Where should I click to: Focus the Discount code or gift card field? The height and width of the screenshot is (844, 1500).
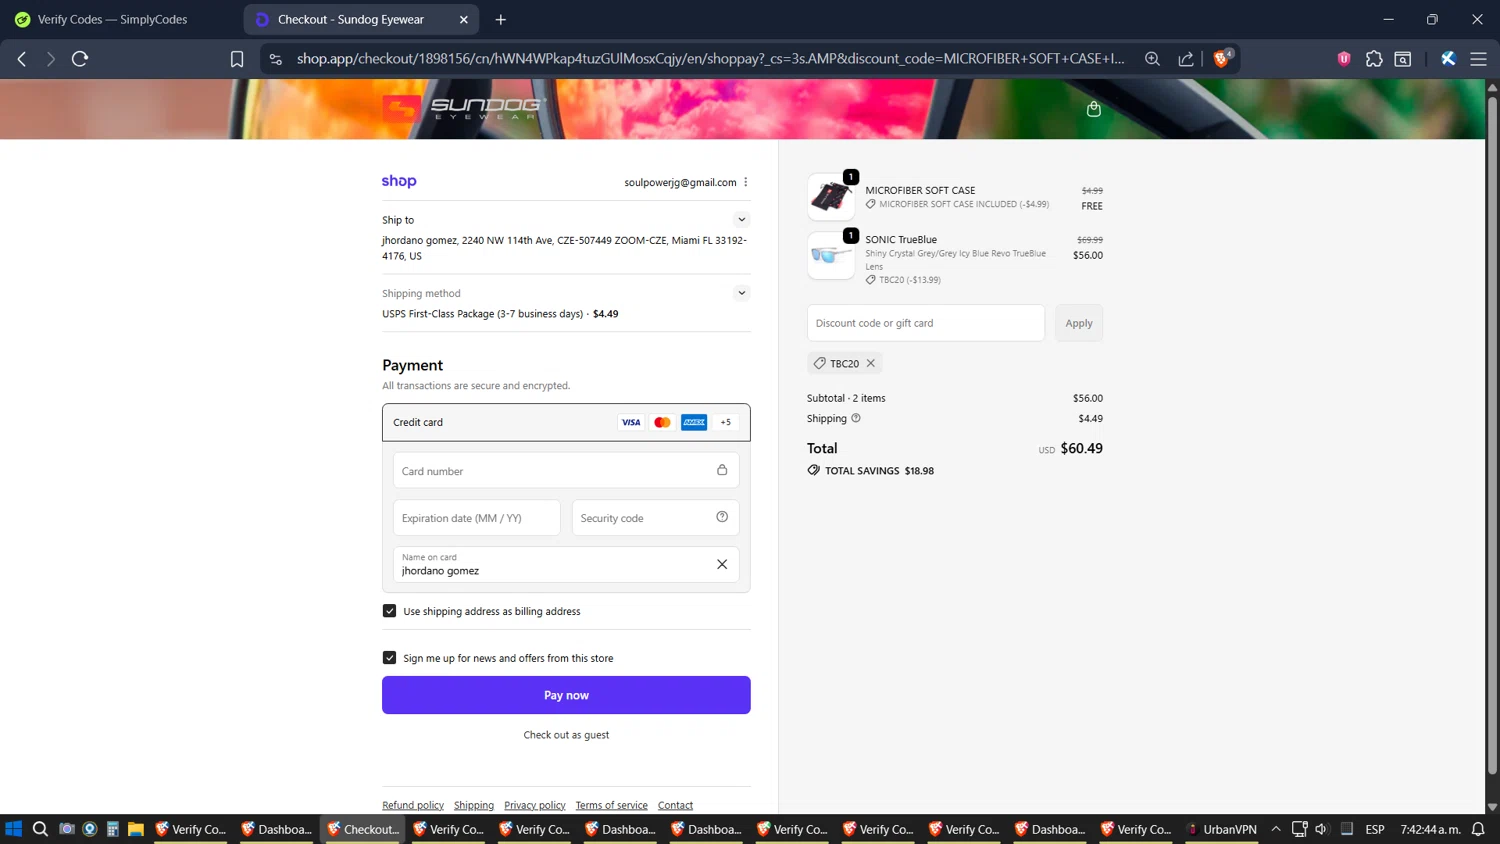926,323
